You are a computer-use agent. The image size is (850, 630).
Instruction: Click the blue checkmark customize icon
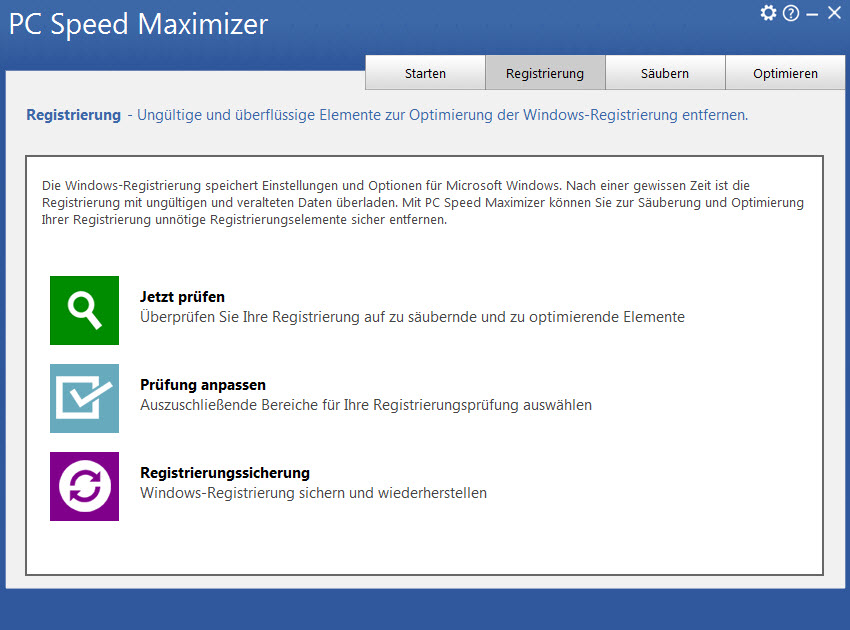tap(85, 398)
